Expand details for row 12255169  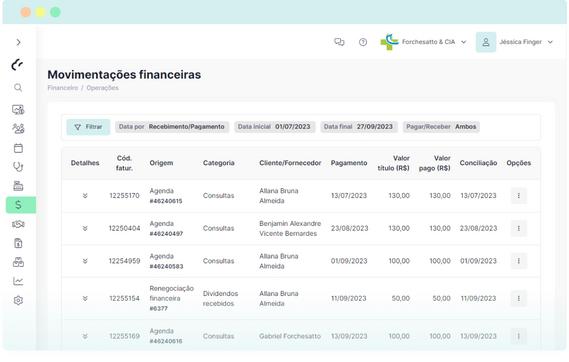[x=85, y=336]
